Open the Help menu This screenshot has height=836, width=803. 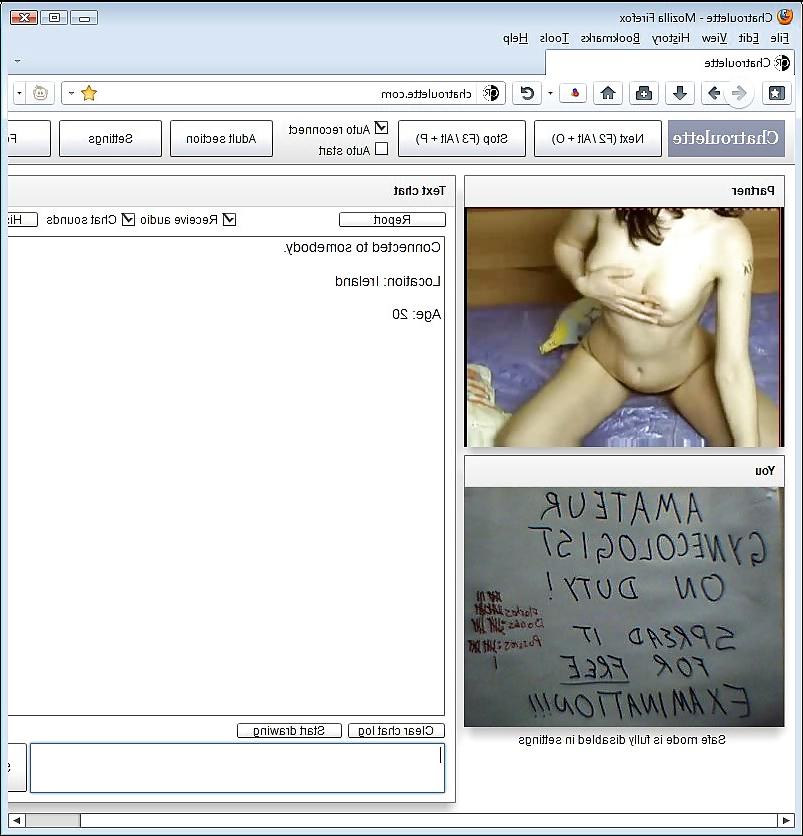point(516,38)
